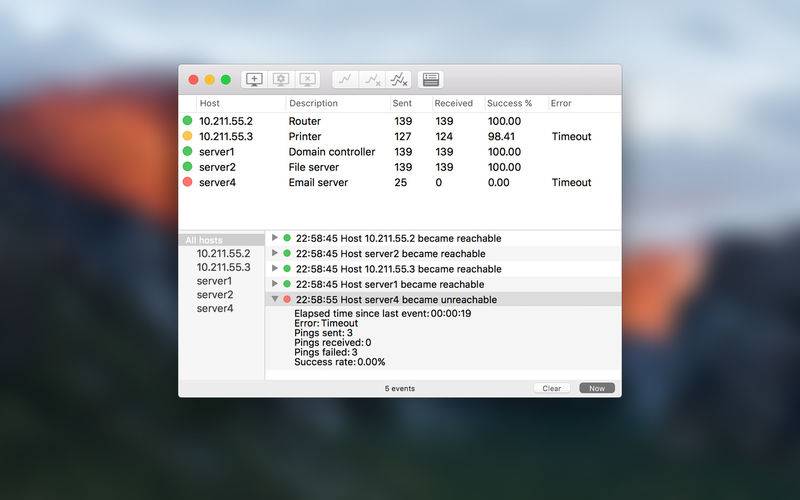Viewport: 800px width, 500px height.
Task: Click the add host monitor icon
Action: pos(254,80)
